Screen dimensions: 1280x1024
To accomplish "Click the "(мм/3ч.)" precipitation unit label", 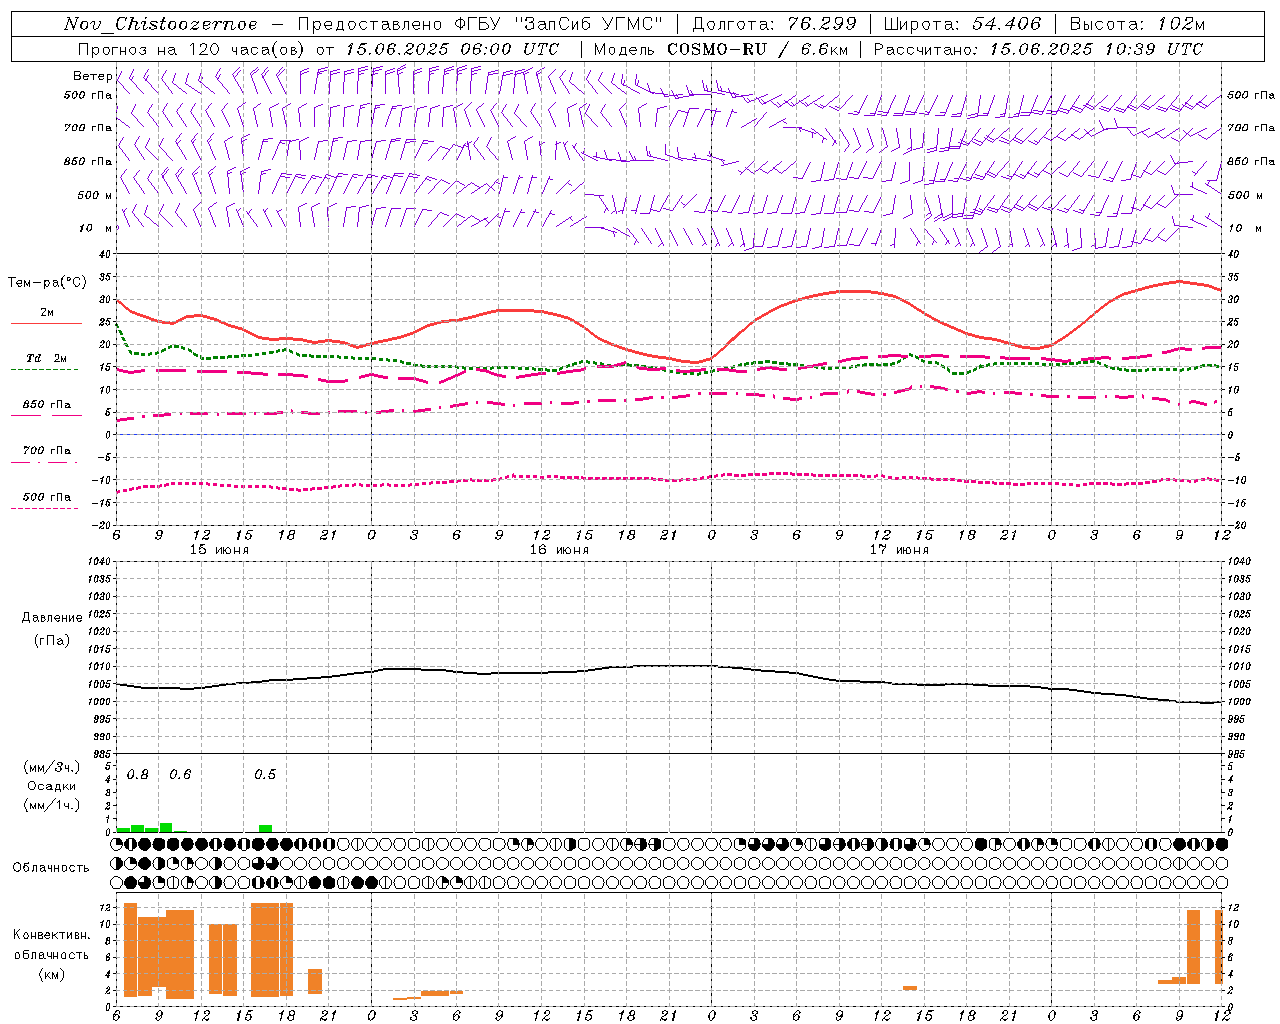I will pyautogui.click(x=51, y=767).
